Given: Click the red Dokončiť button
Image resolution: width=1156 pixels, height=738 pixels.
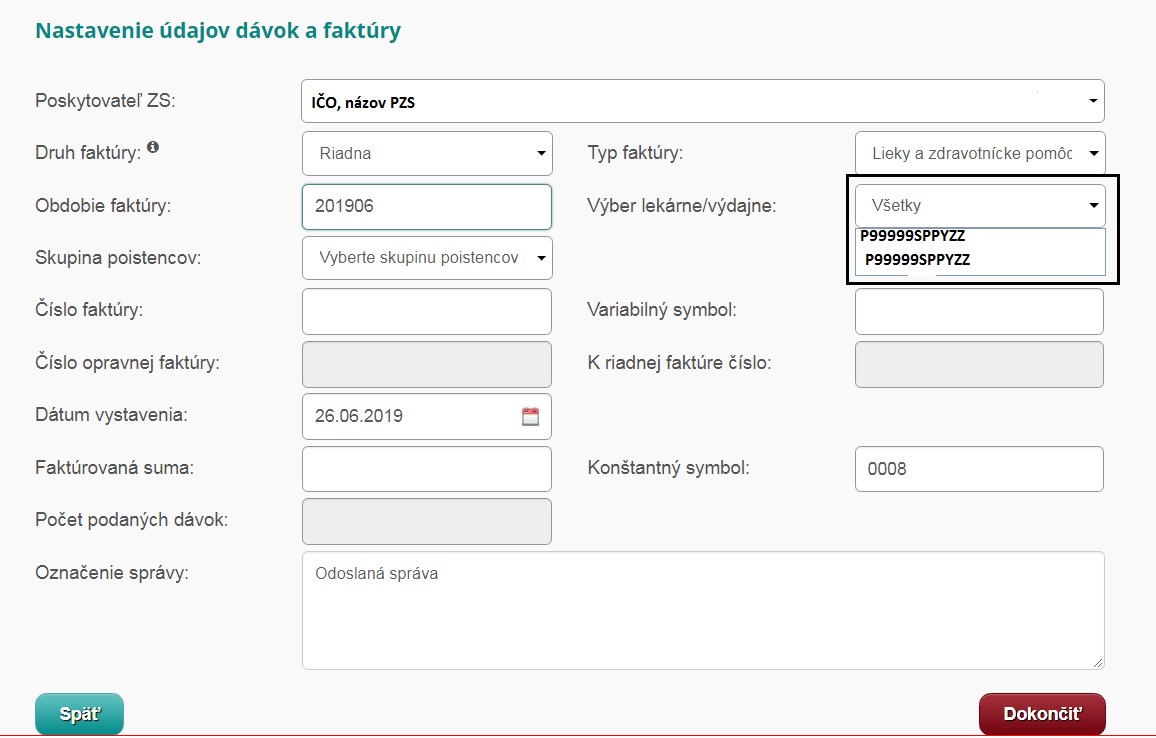Looking at the screenshot, I should [x=1042, y=714].
